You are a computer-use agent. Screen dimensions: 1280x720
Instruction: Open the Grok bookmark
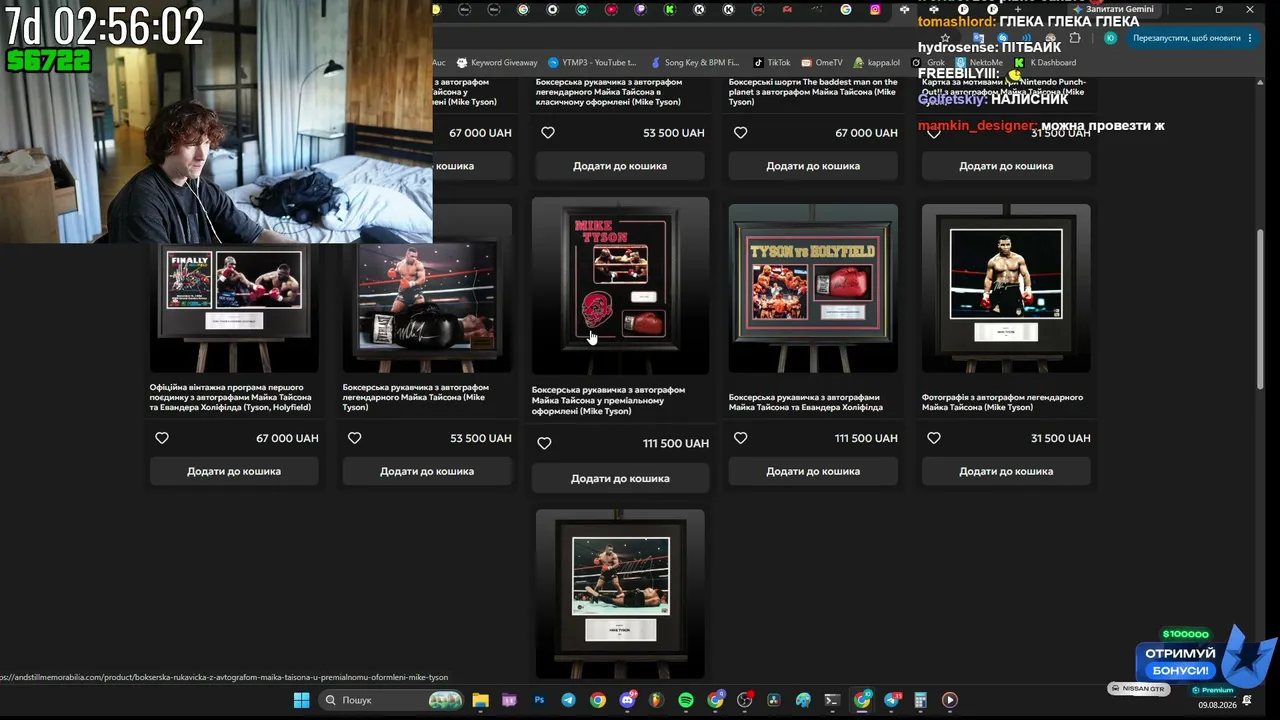[x=928, y=62]
